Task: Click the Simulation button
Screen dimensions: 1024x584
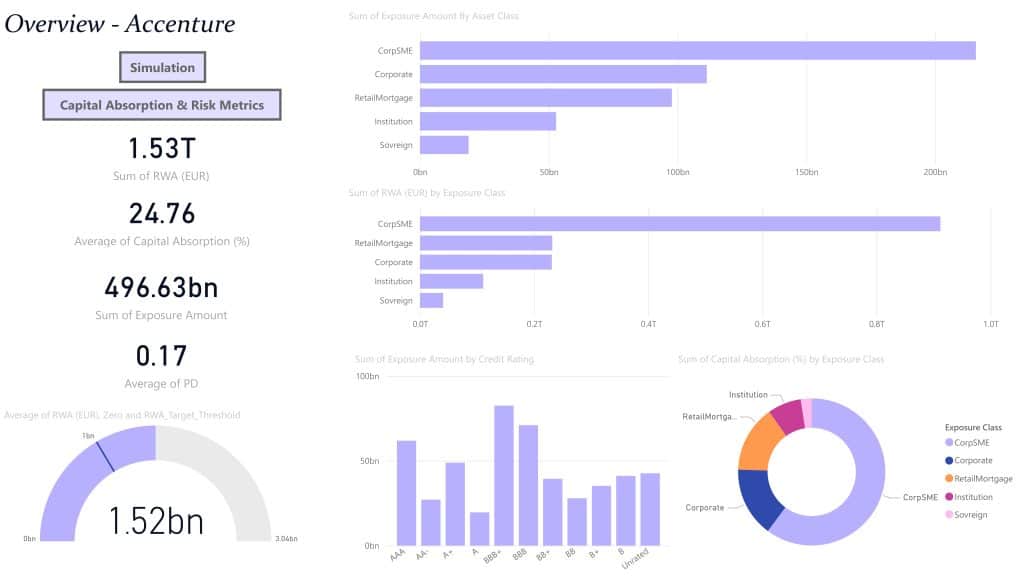Action: coord(163,67)
